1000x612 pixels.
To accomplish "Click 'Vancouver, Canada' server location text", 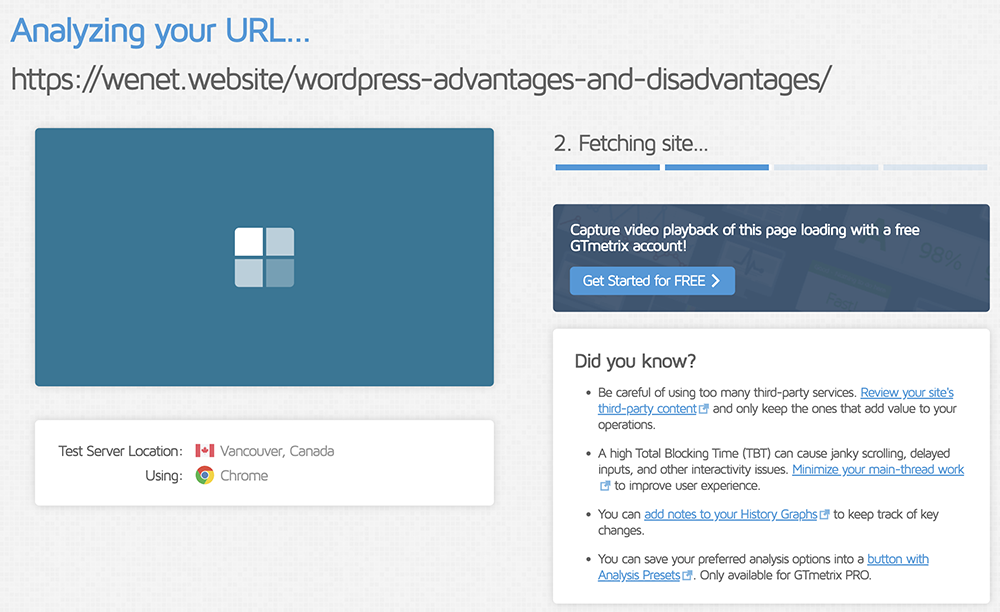I will (x=277, y=451).
